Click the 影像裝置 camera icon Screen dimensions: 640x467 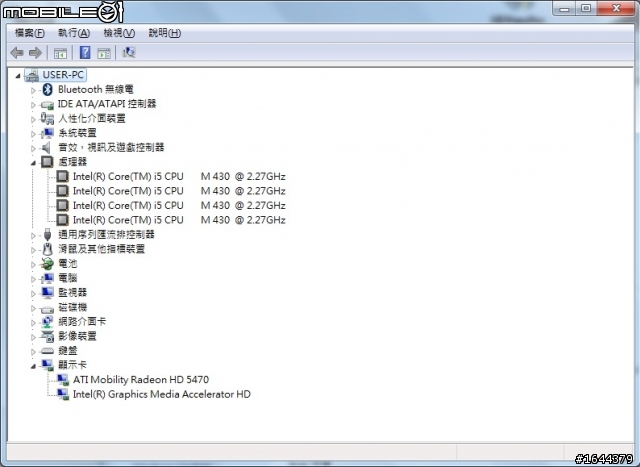click(x=47, y=336)
